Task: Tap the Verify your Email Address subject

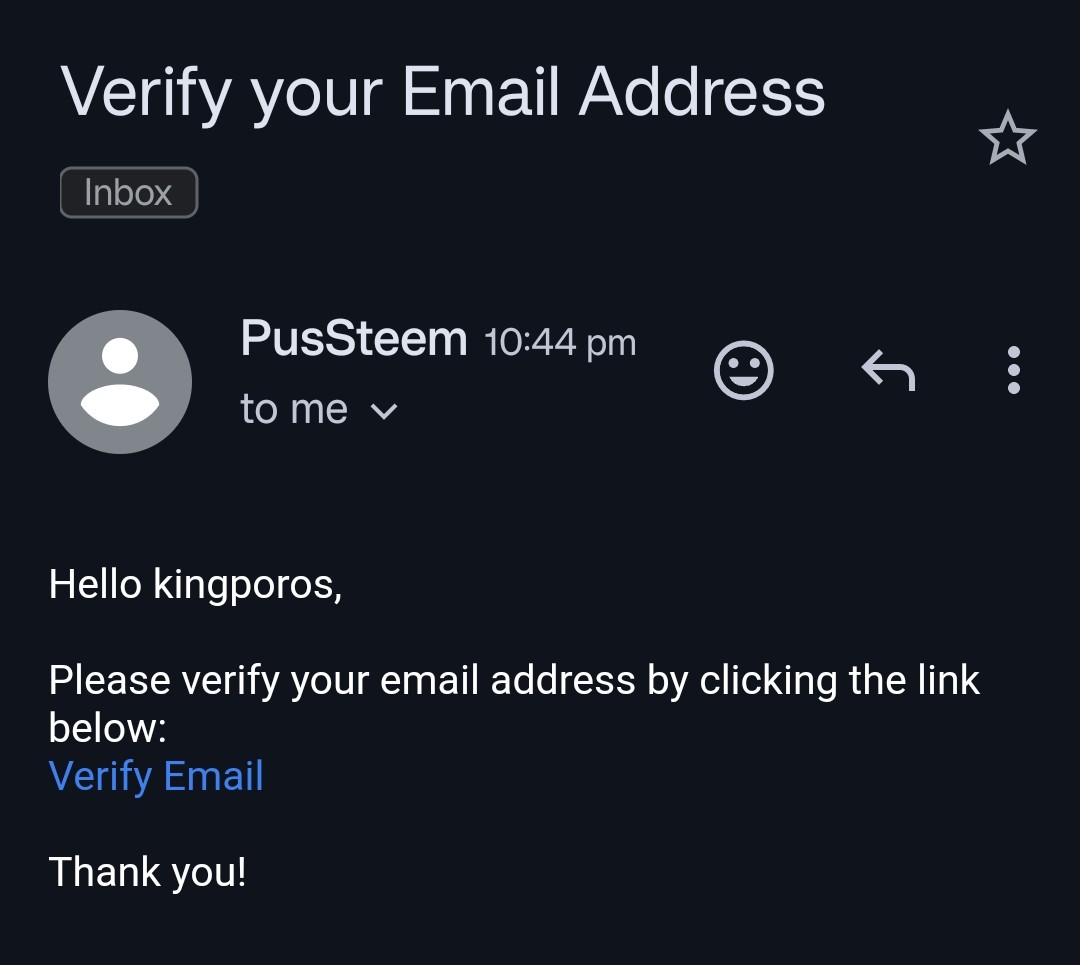Action: pos(443,93)
